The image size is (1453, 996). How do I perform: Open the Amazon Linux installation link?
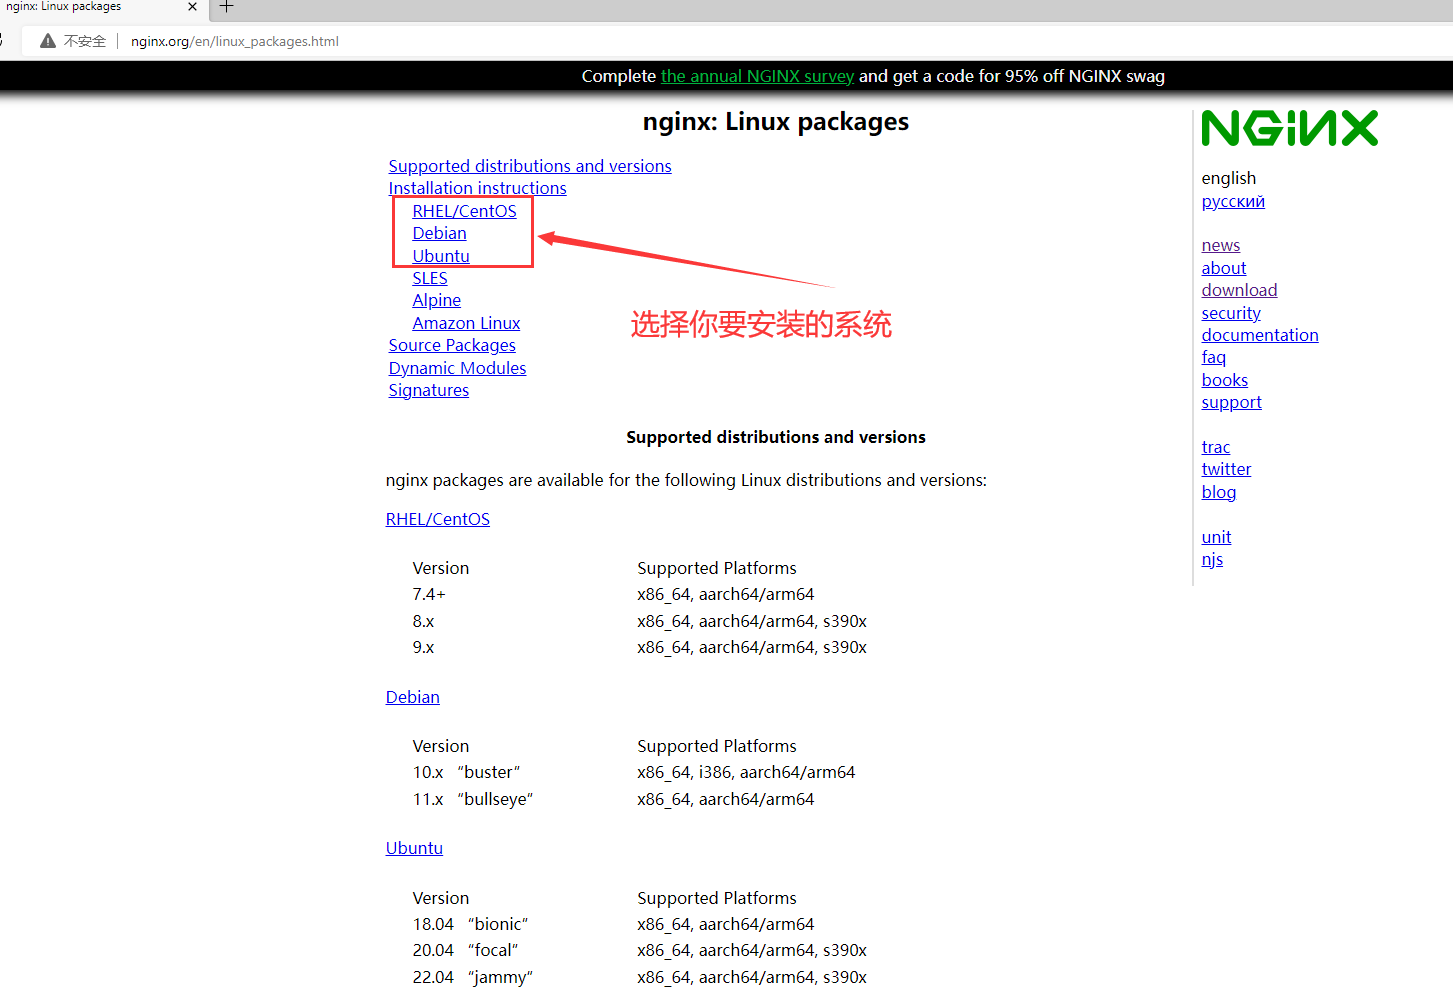coord(466,323)
